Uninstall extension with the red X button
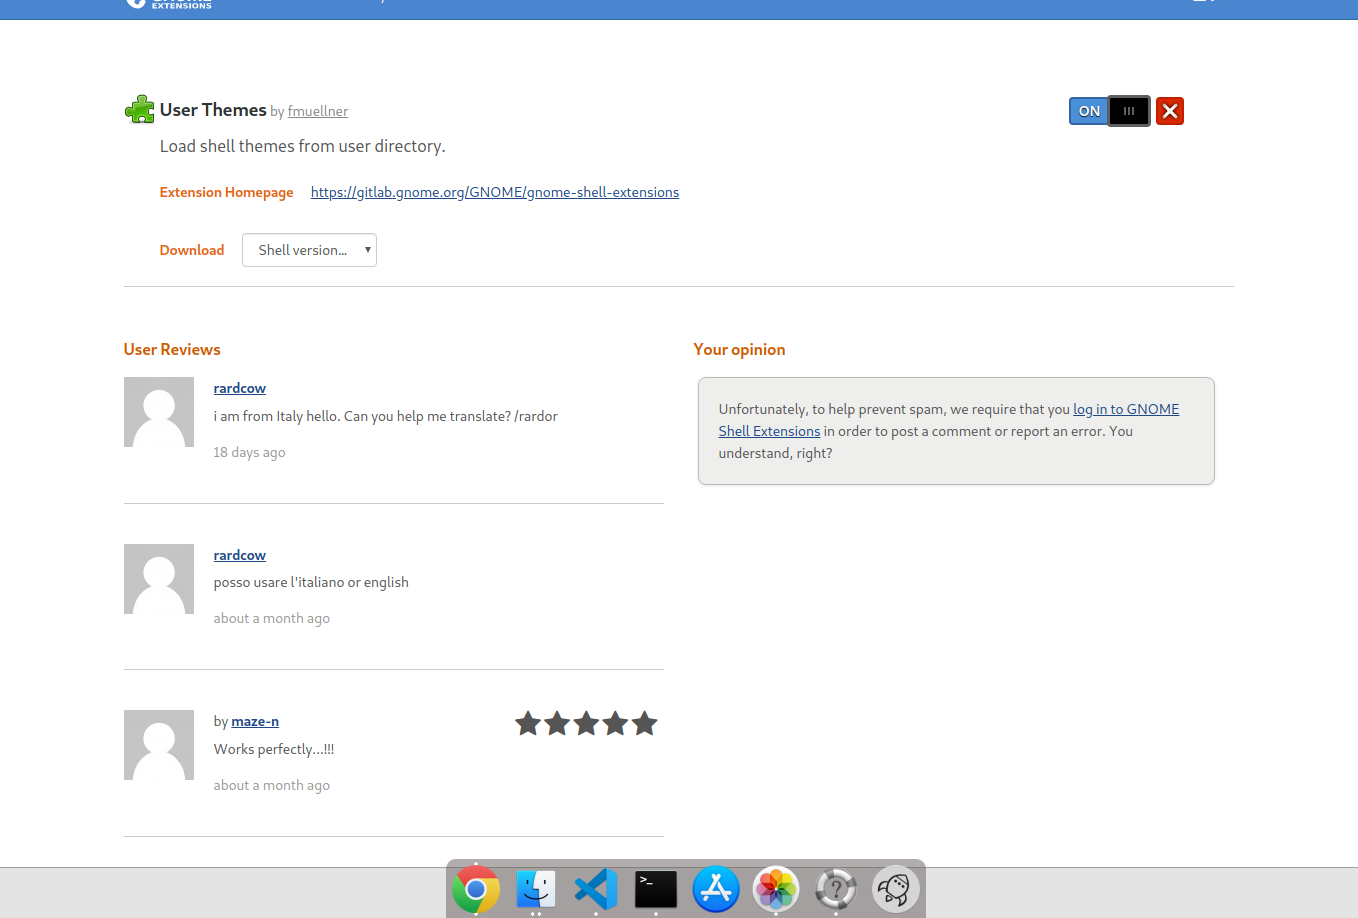This screenshot has height=918, width=1358. point(1170,111)
